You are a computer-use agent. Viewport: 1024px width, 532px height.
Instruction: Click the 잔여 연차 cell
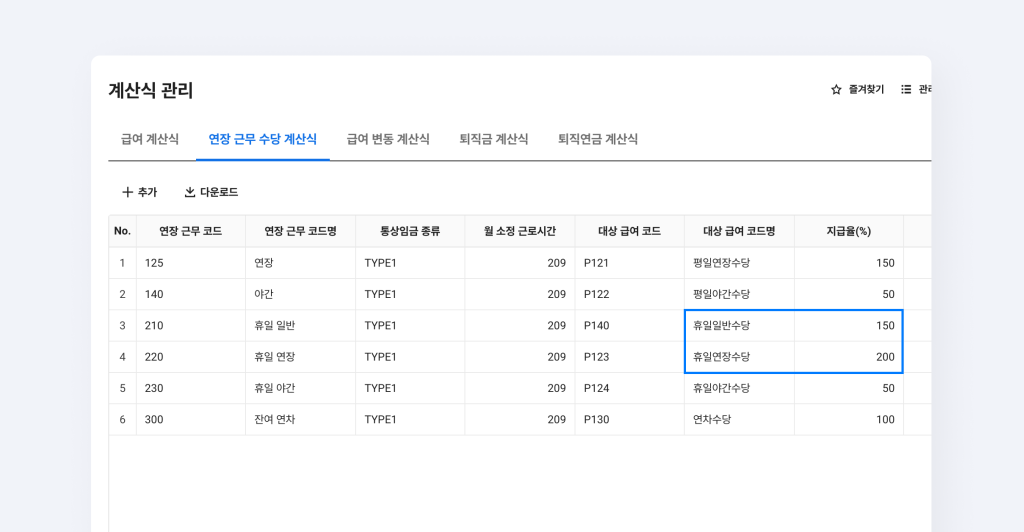300,420
